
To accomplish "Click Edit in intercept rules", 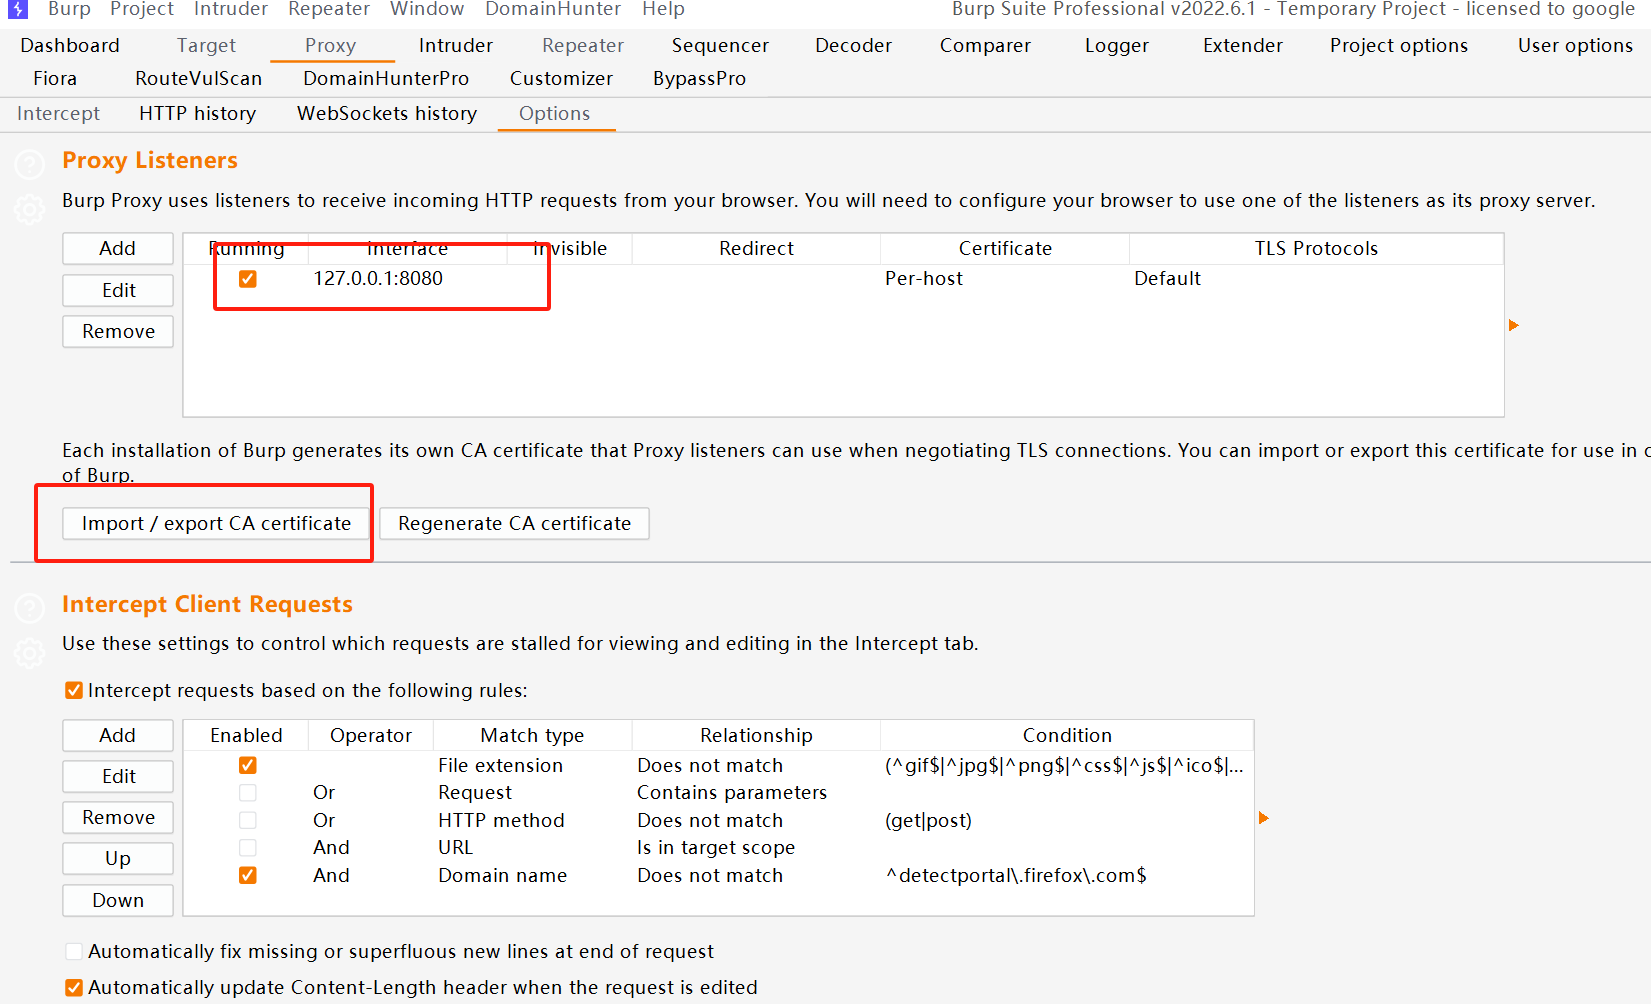I will (x=118, y=776).
